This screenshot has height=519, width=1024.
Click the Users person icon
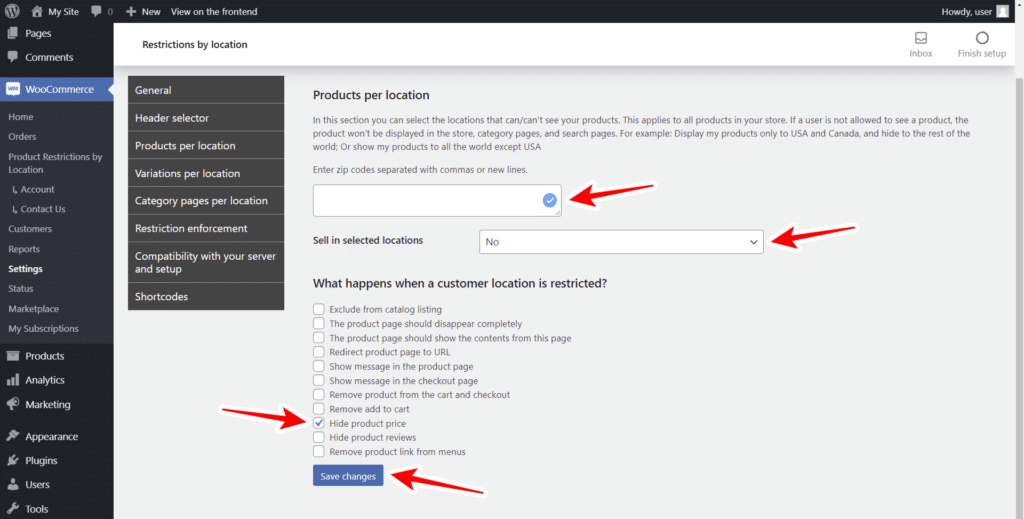point(13,484)
